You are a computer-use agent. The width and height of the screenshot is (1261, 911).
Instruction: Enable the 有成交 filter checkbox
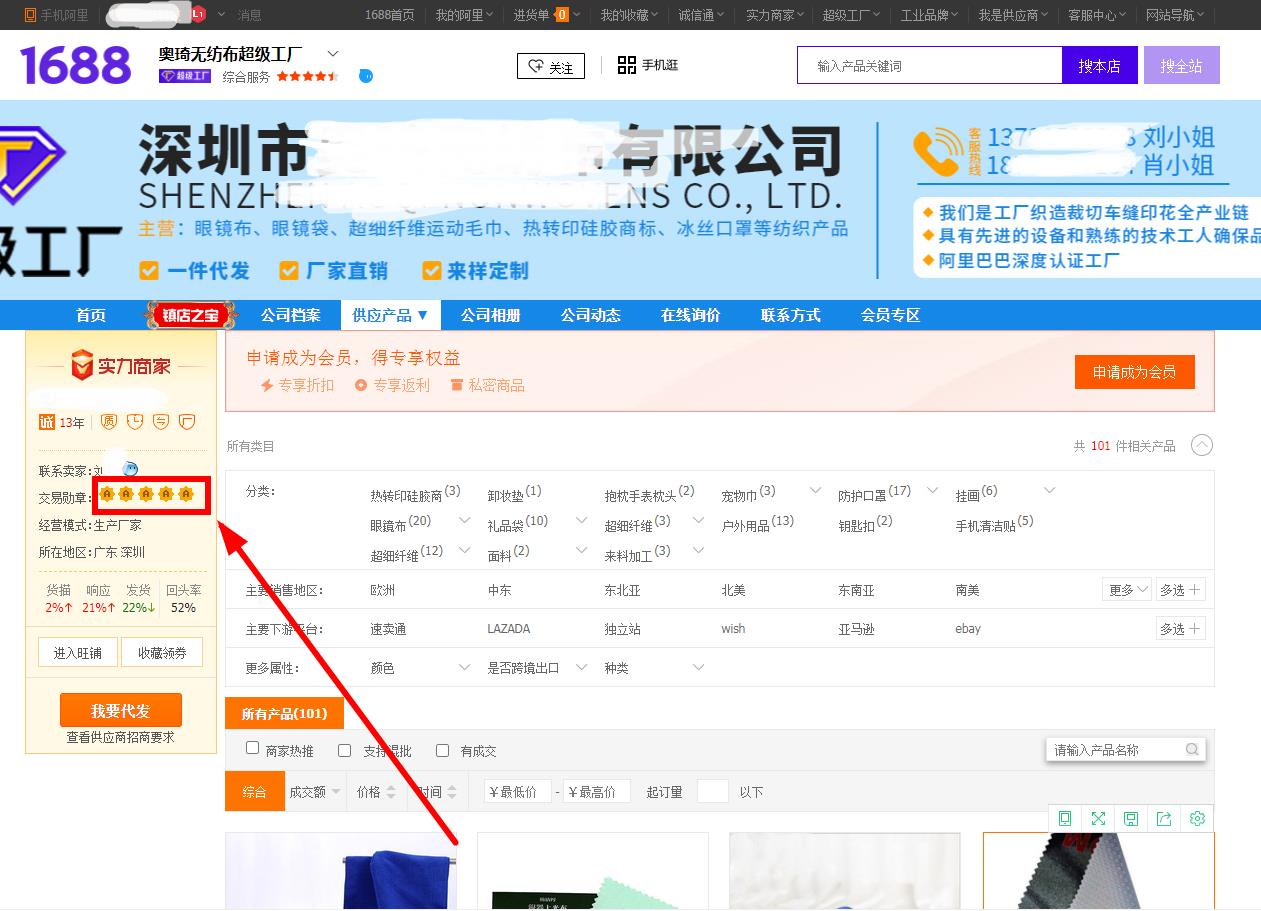pos(442,750)
